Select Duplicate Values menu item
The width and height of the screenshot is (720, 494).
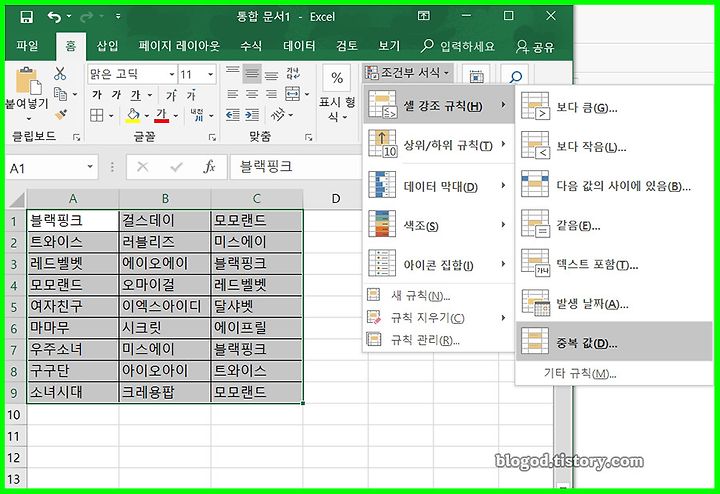point(614,341)
